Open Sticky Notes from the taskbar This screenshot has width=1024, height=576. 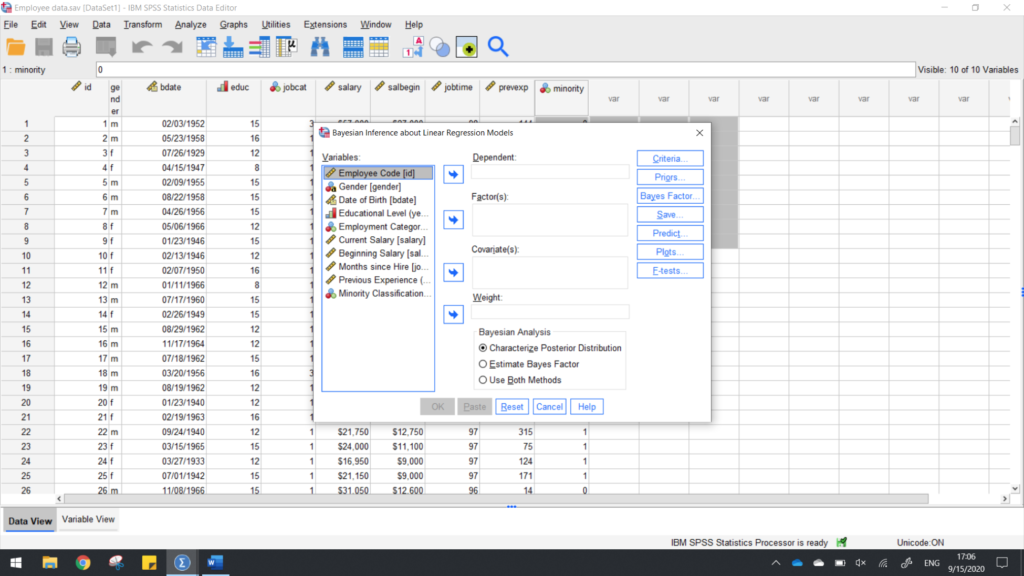(149, 562)
